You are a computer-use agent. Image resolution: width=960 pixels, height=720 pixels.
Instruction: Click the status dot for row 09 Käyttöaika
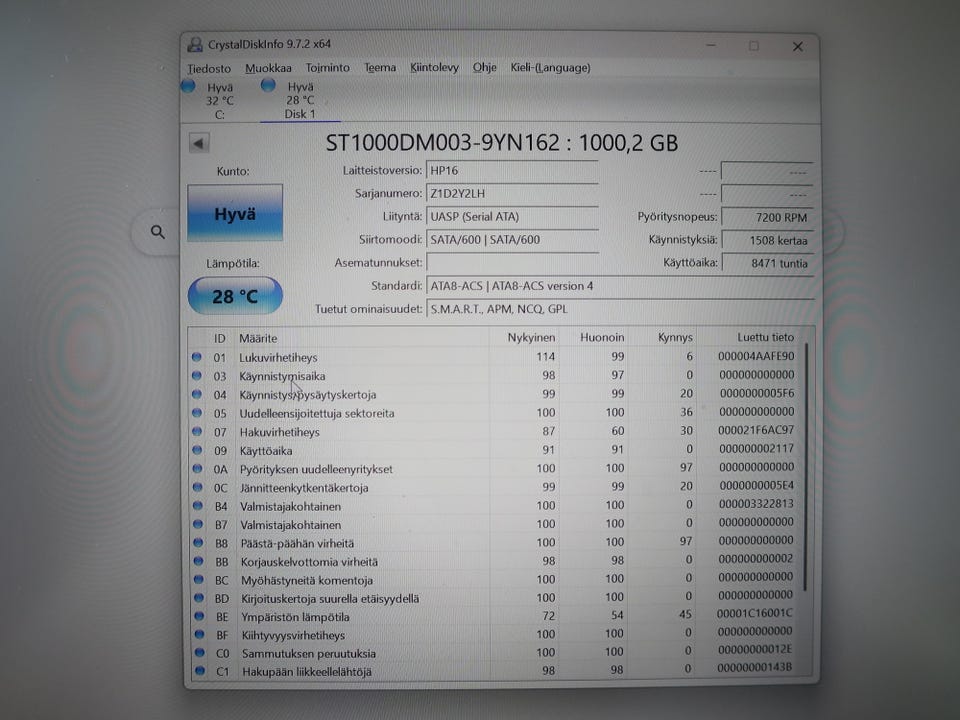click(x=197, y=450)
